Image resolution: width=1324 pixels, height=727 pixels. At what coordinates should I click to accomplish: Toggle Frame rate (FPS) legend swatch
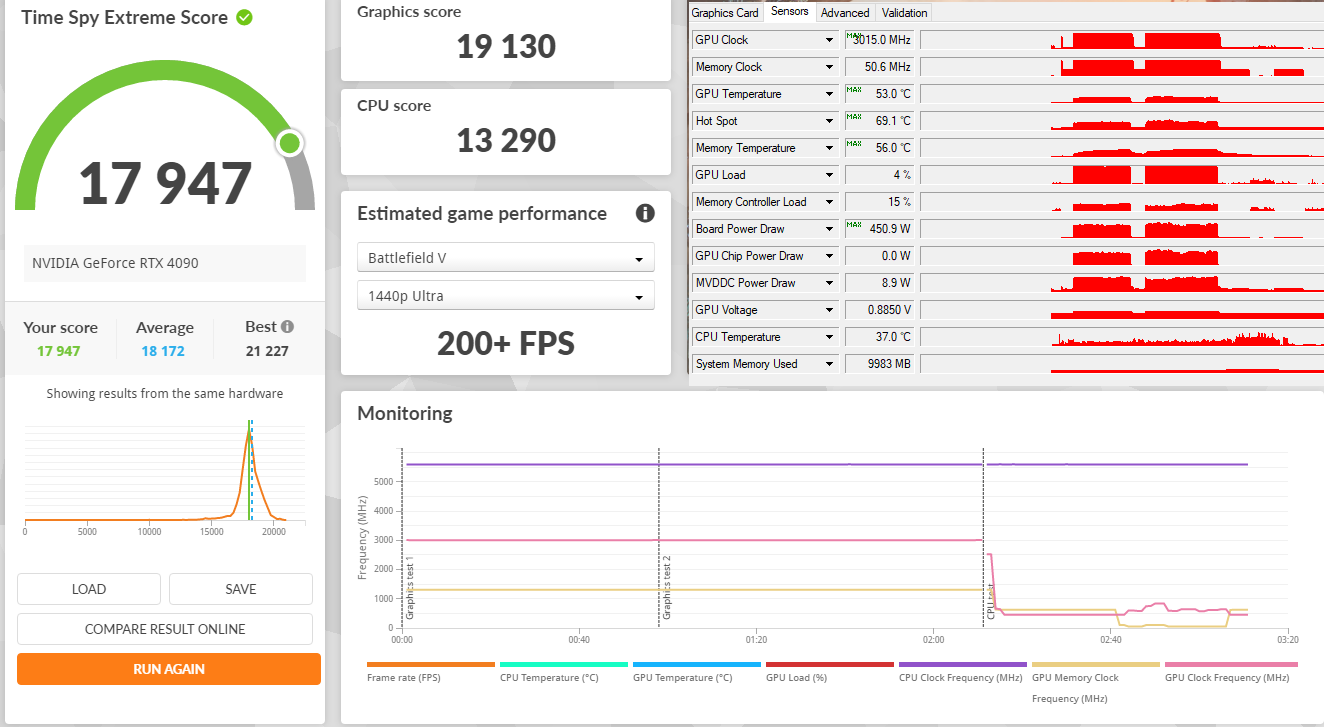(431, 664)
